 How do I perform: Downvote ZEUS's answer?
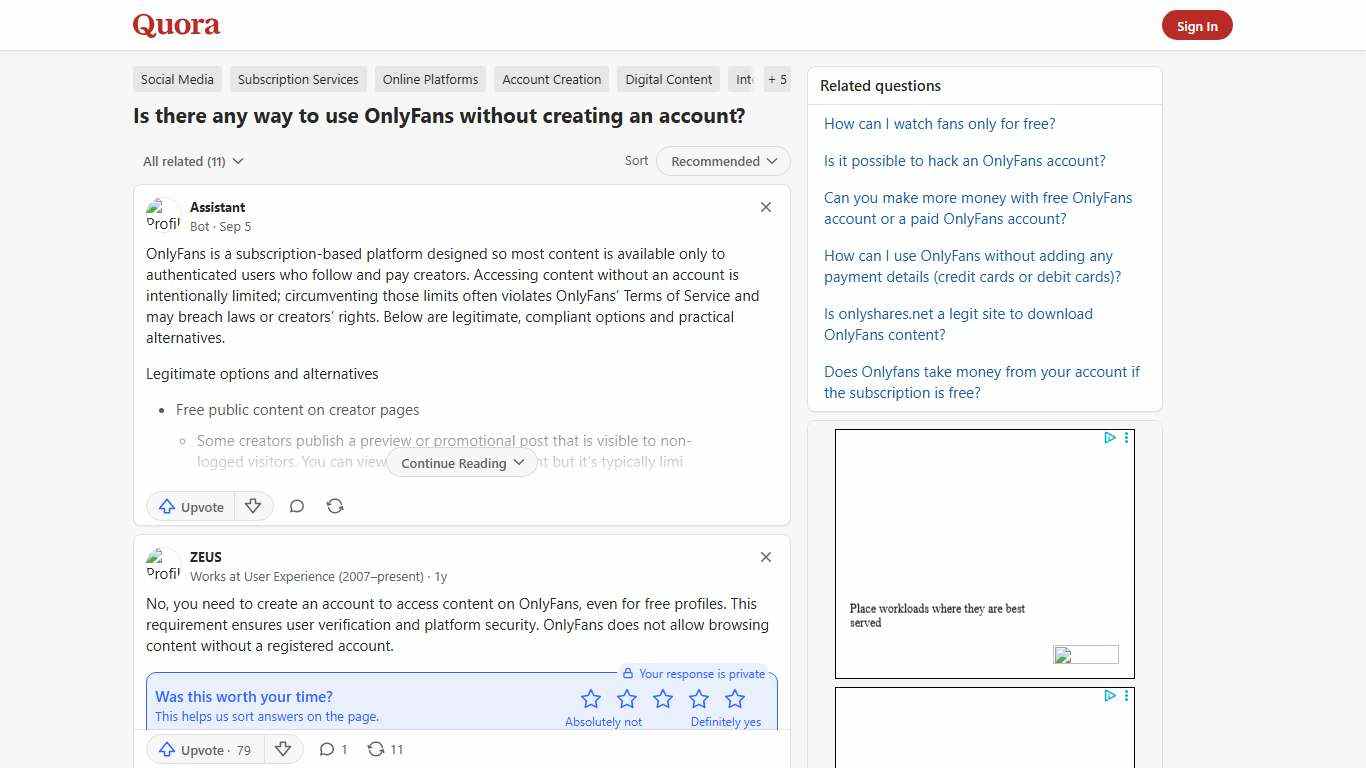(283, 749)
